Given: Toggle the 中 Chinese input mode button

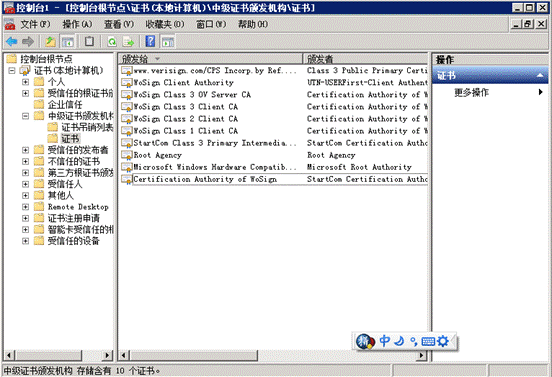Looking at the screenshot, I should click(384, 341).
